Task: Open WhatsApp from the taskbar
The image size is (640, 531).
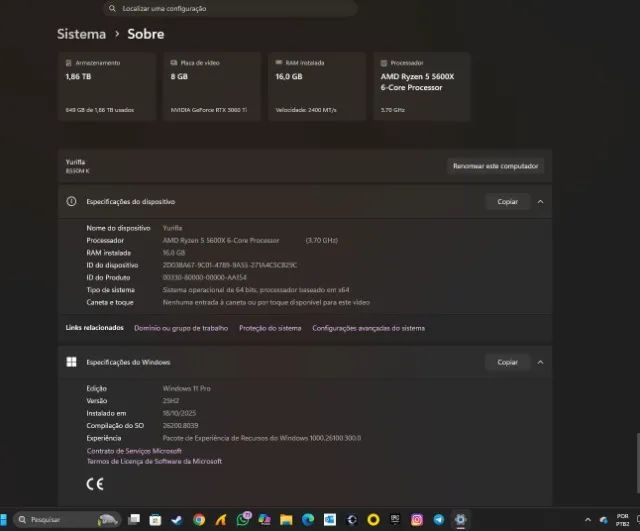Action: [243, 520]
